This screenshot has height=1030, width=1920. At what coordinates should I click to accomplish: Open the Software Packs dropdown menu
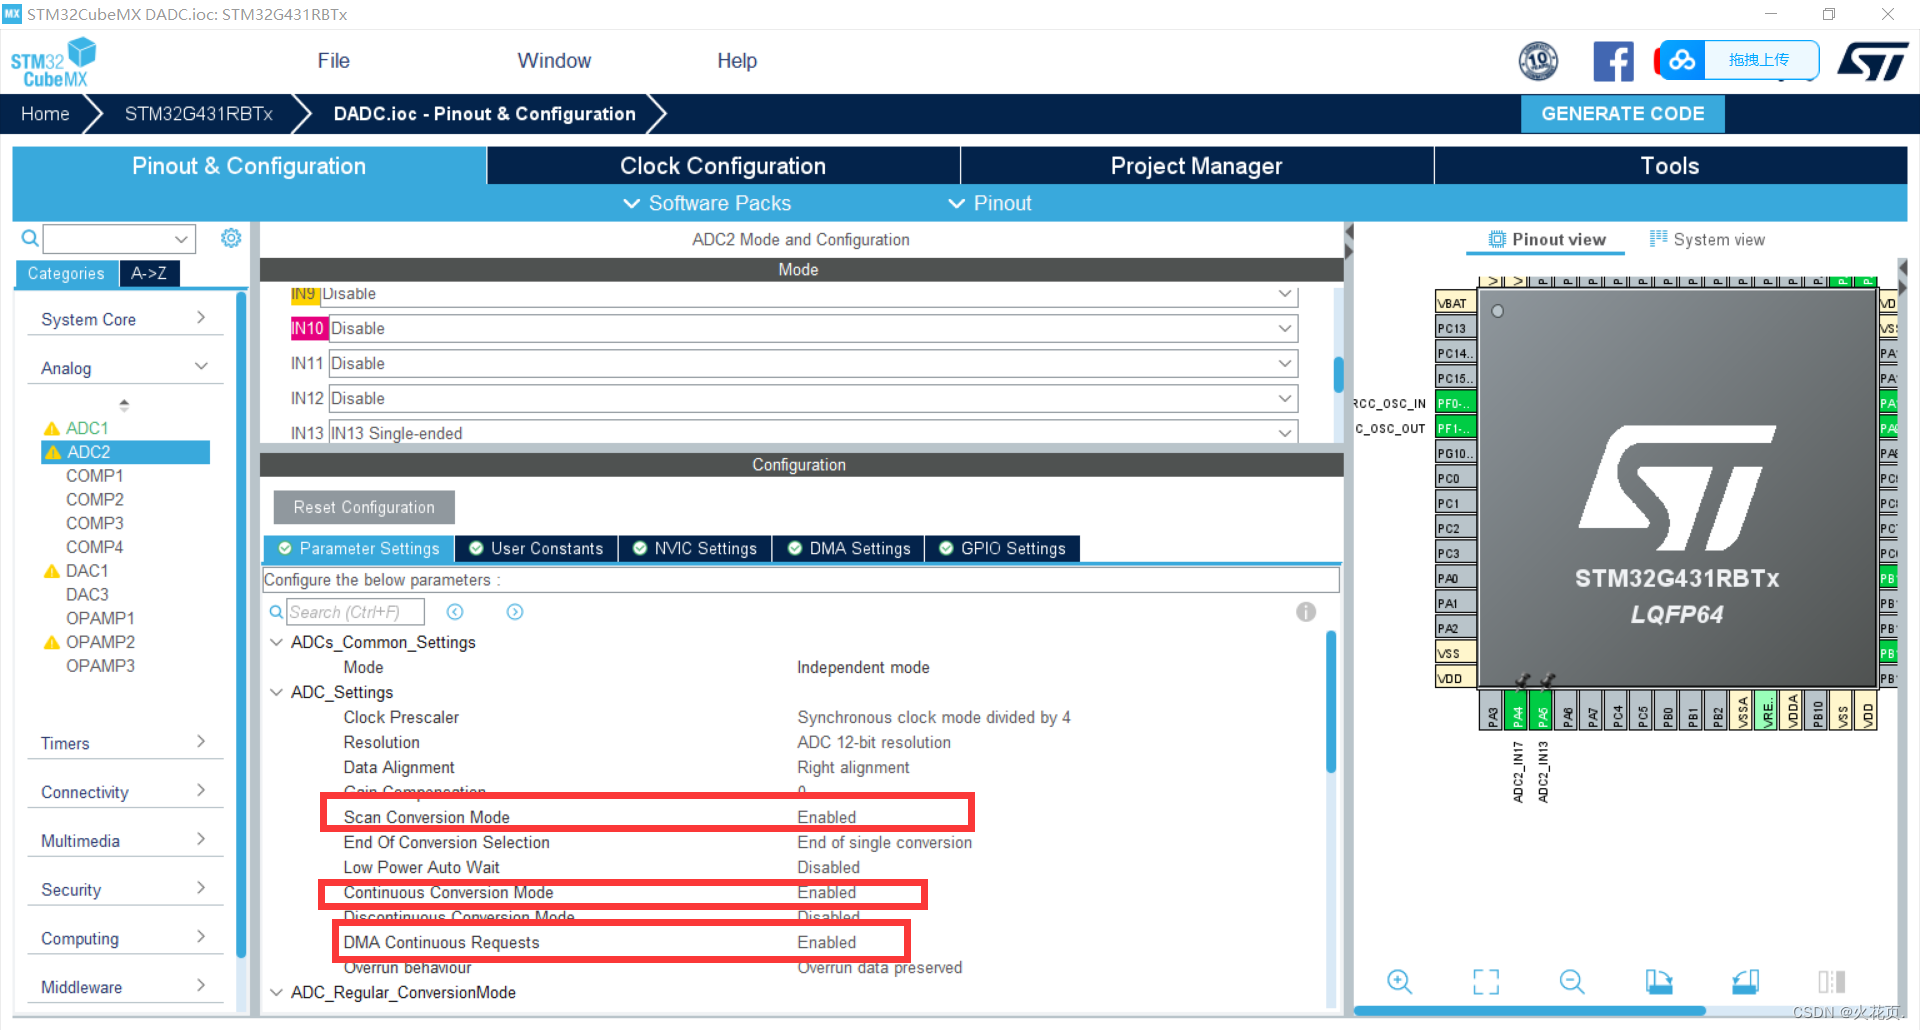click(707, 203)
